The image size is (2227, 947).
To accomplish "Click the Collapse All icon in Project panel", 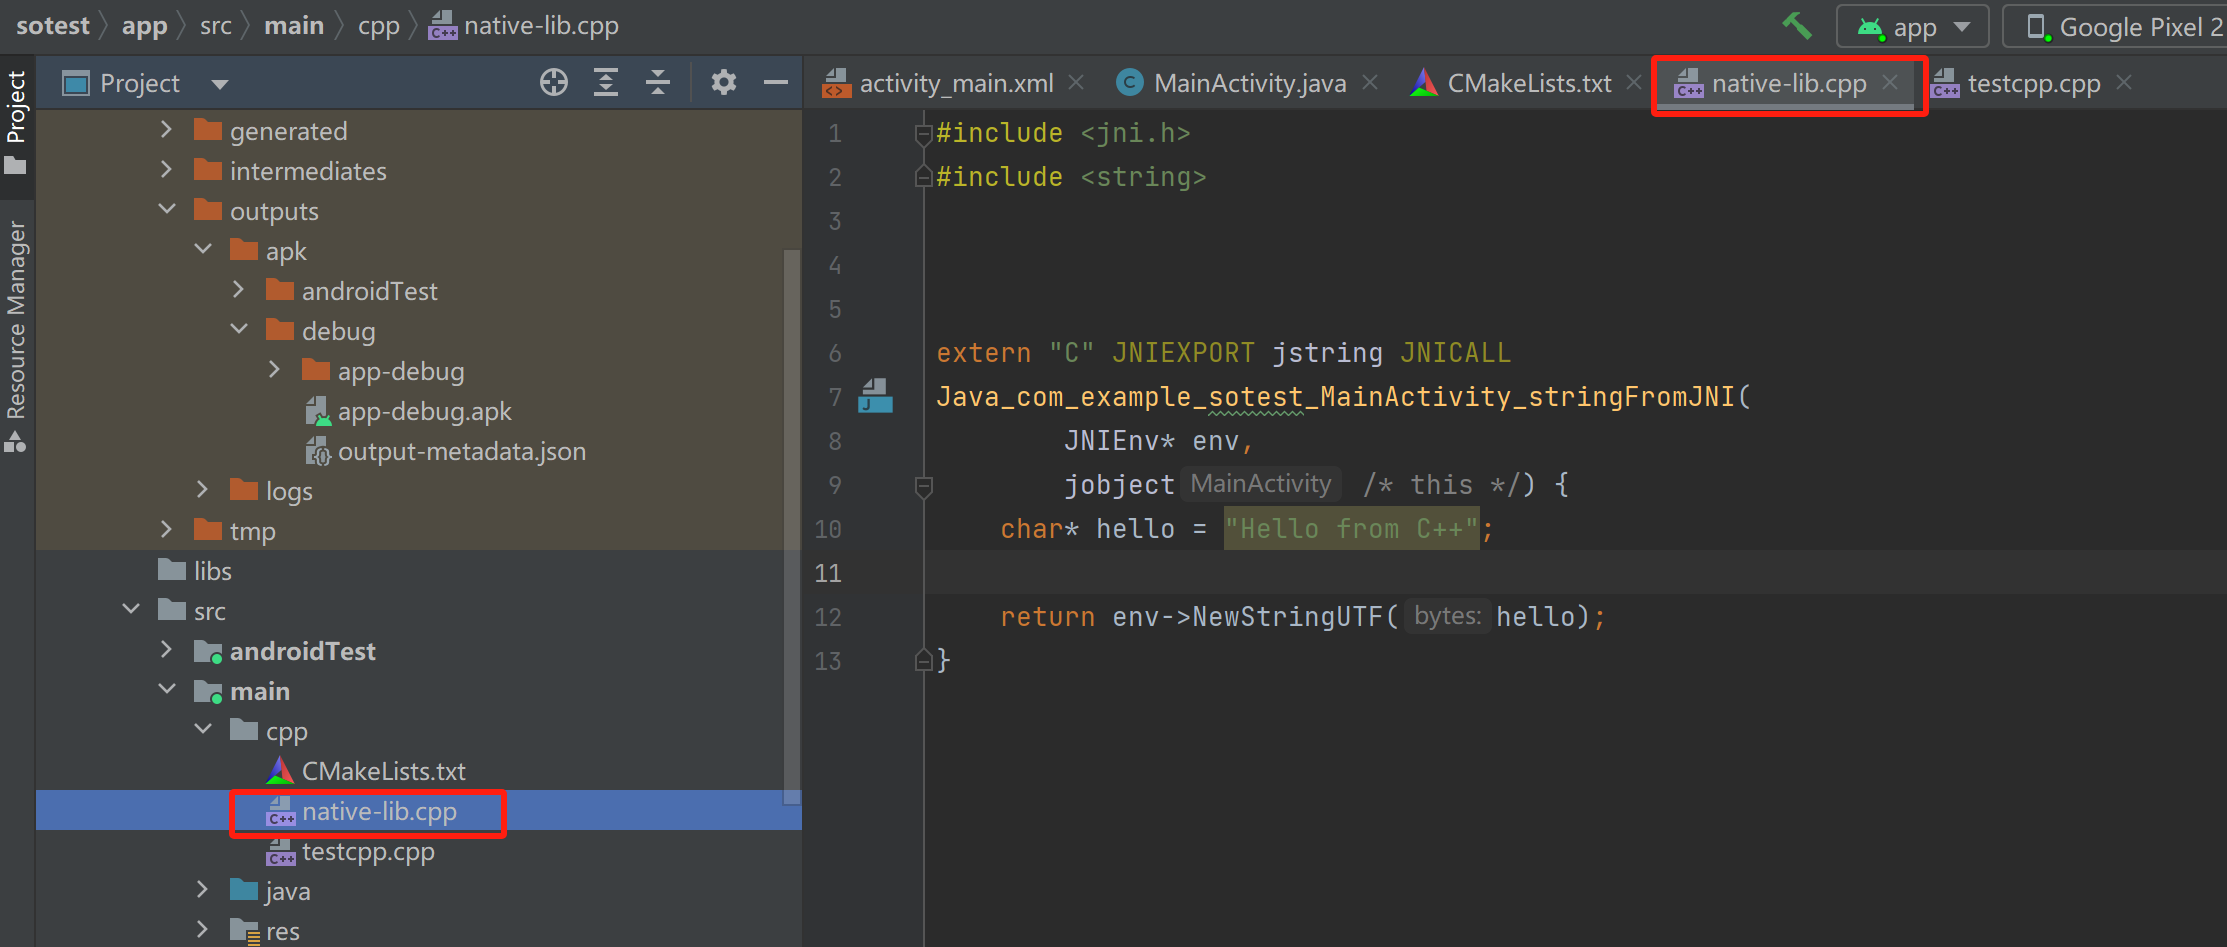I will [658, 83].
